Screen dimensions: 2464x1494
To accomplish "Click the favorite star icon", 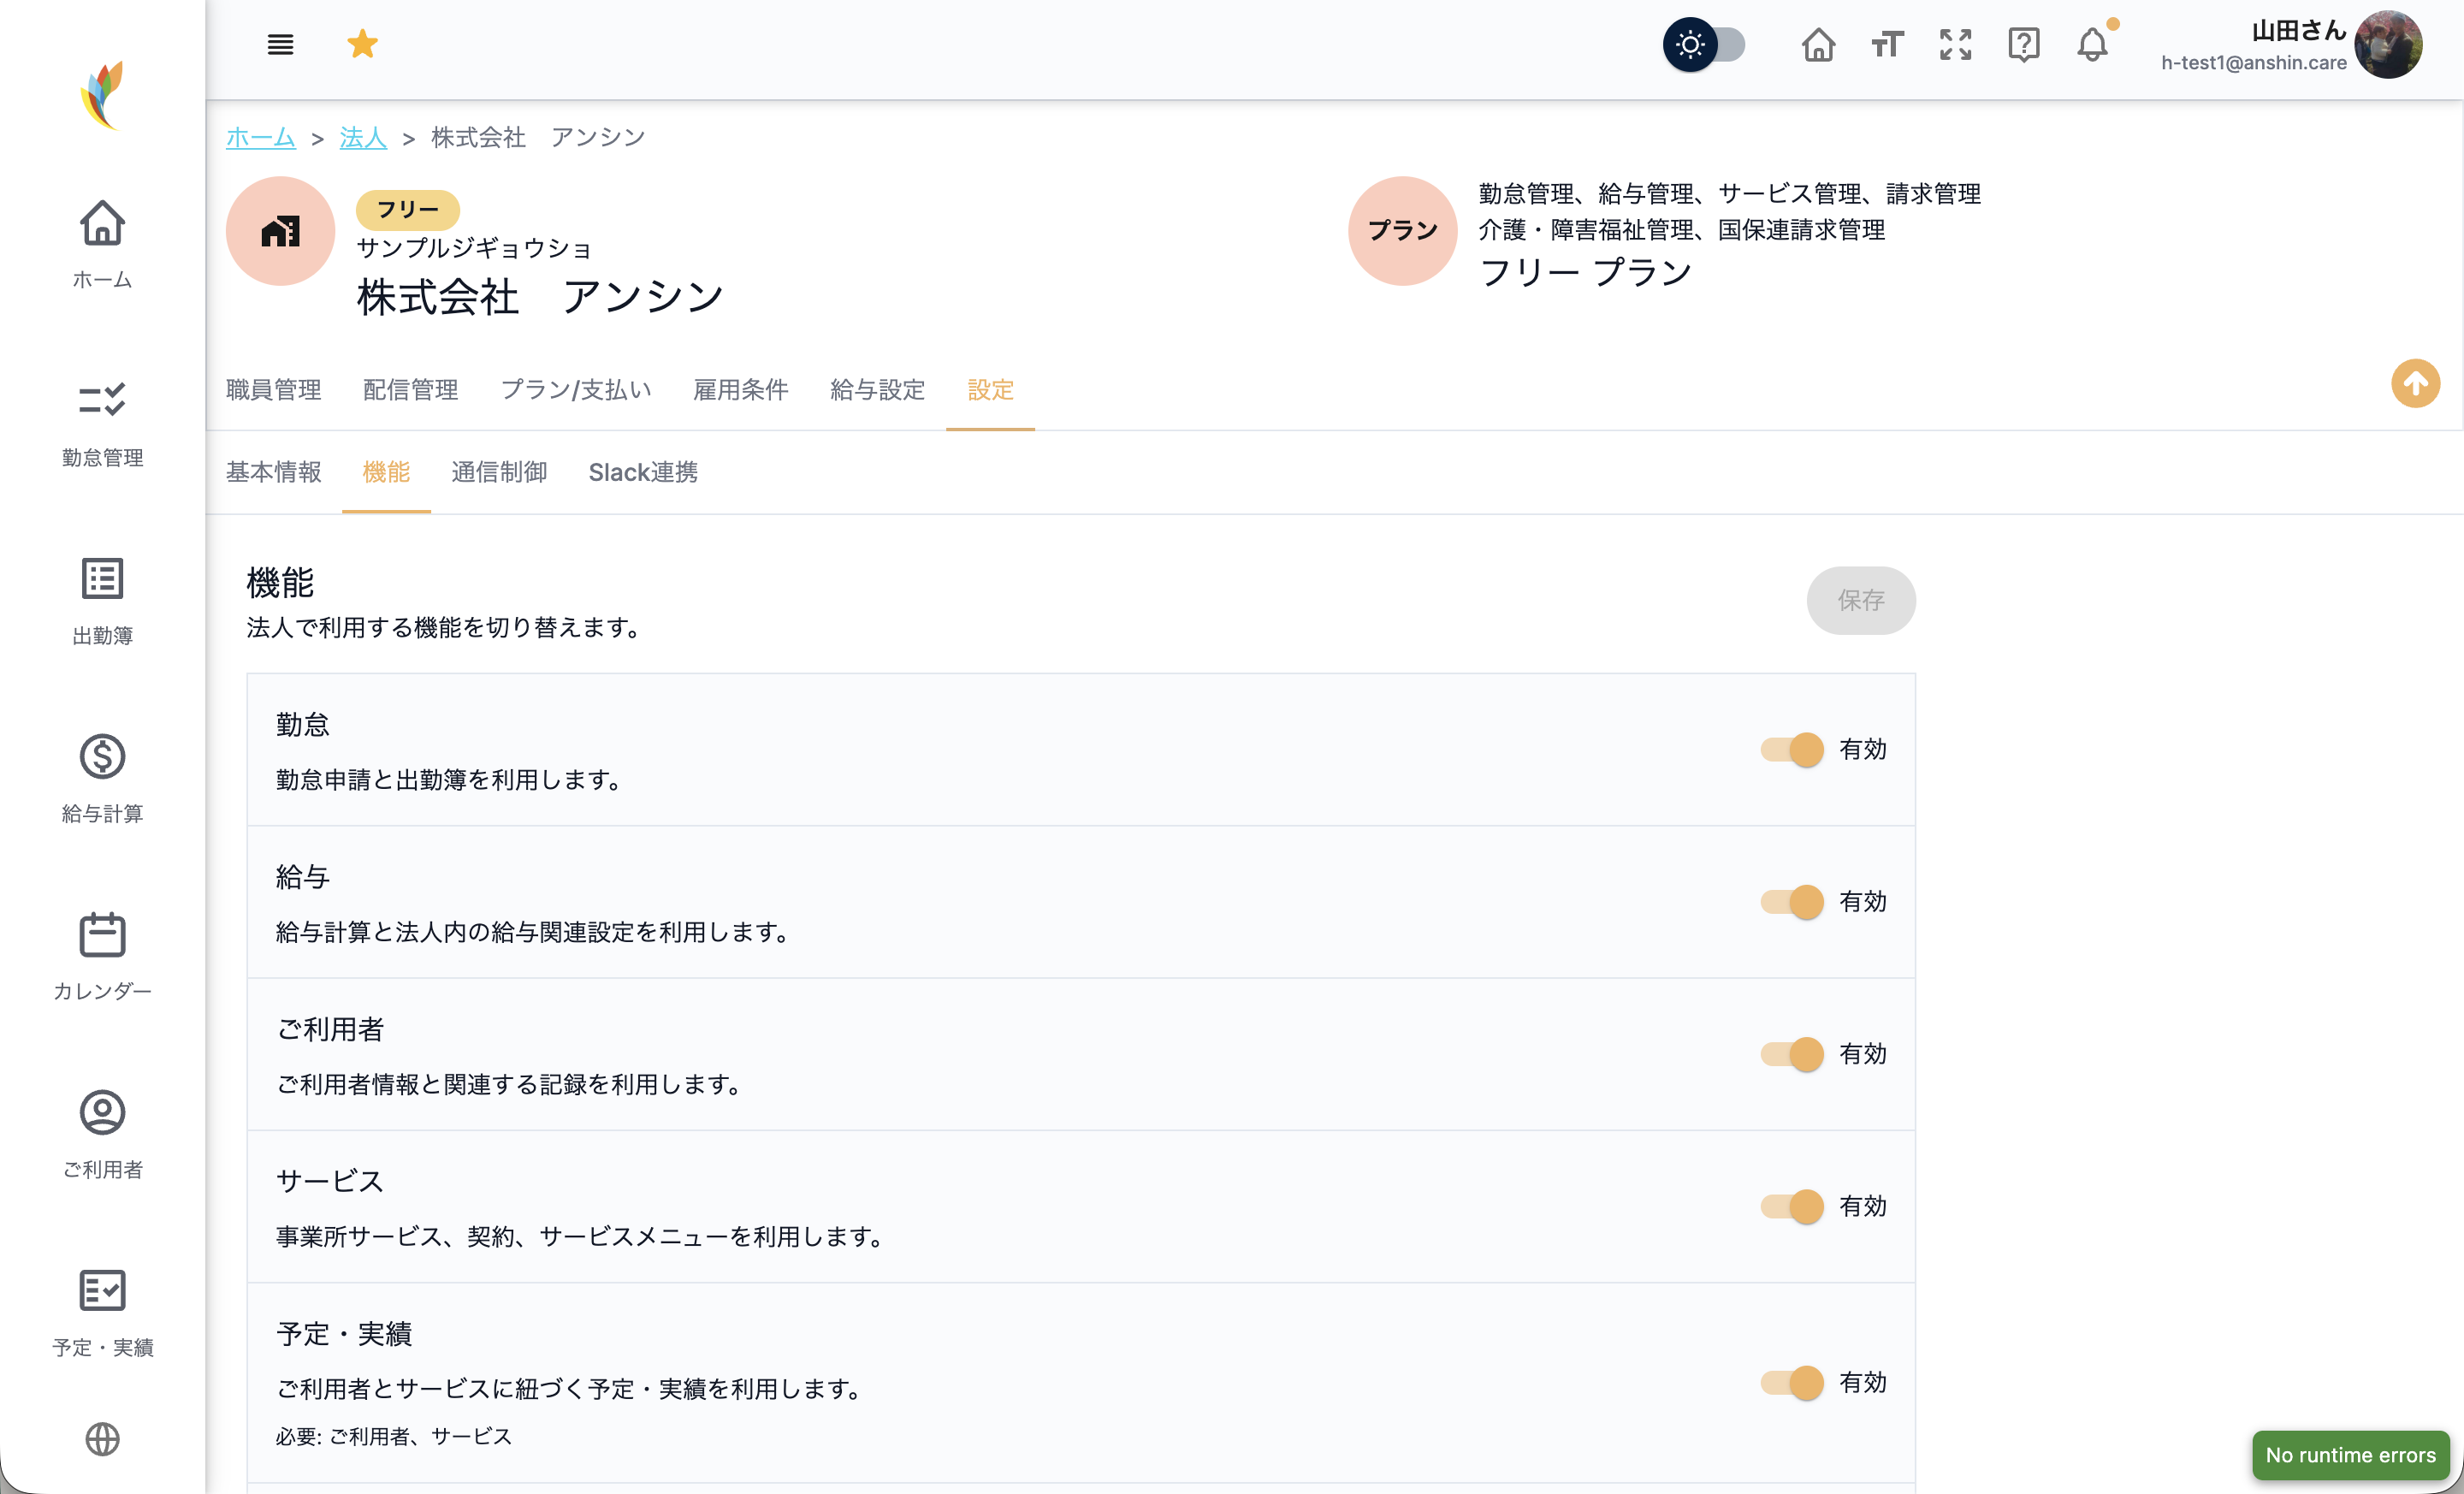I will [362, 44].
